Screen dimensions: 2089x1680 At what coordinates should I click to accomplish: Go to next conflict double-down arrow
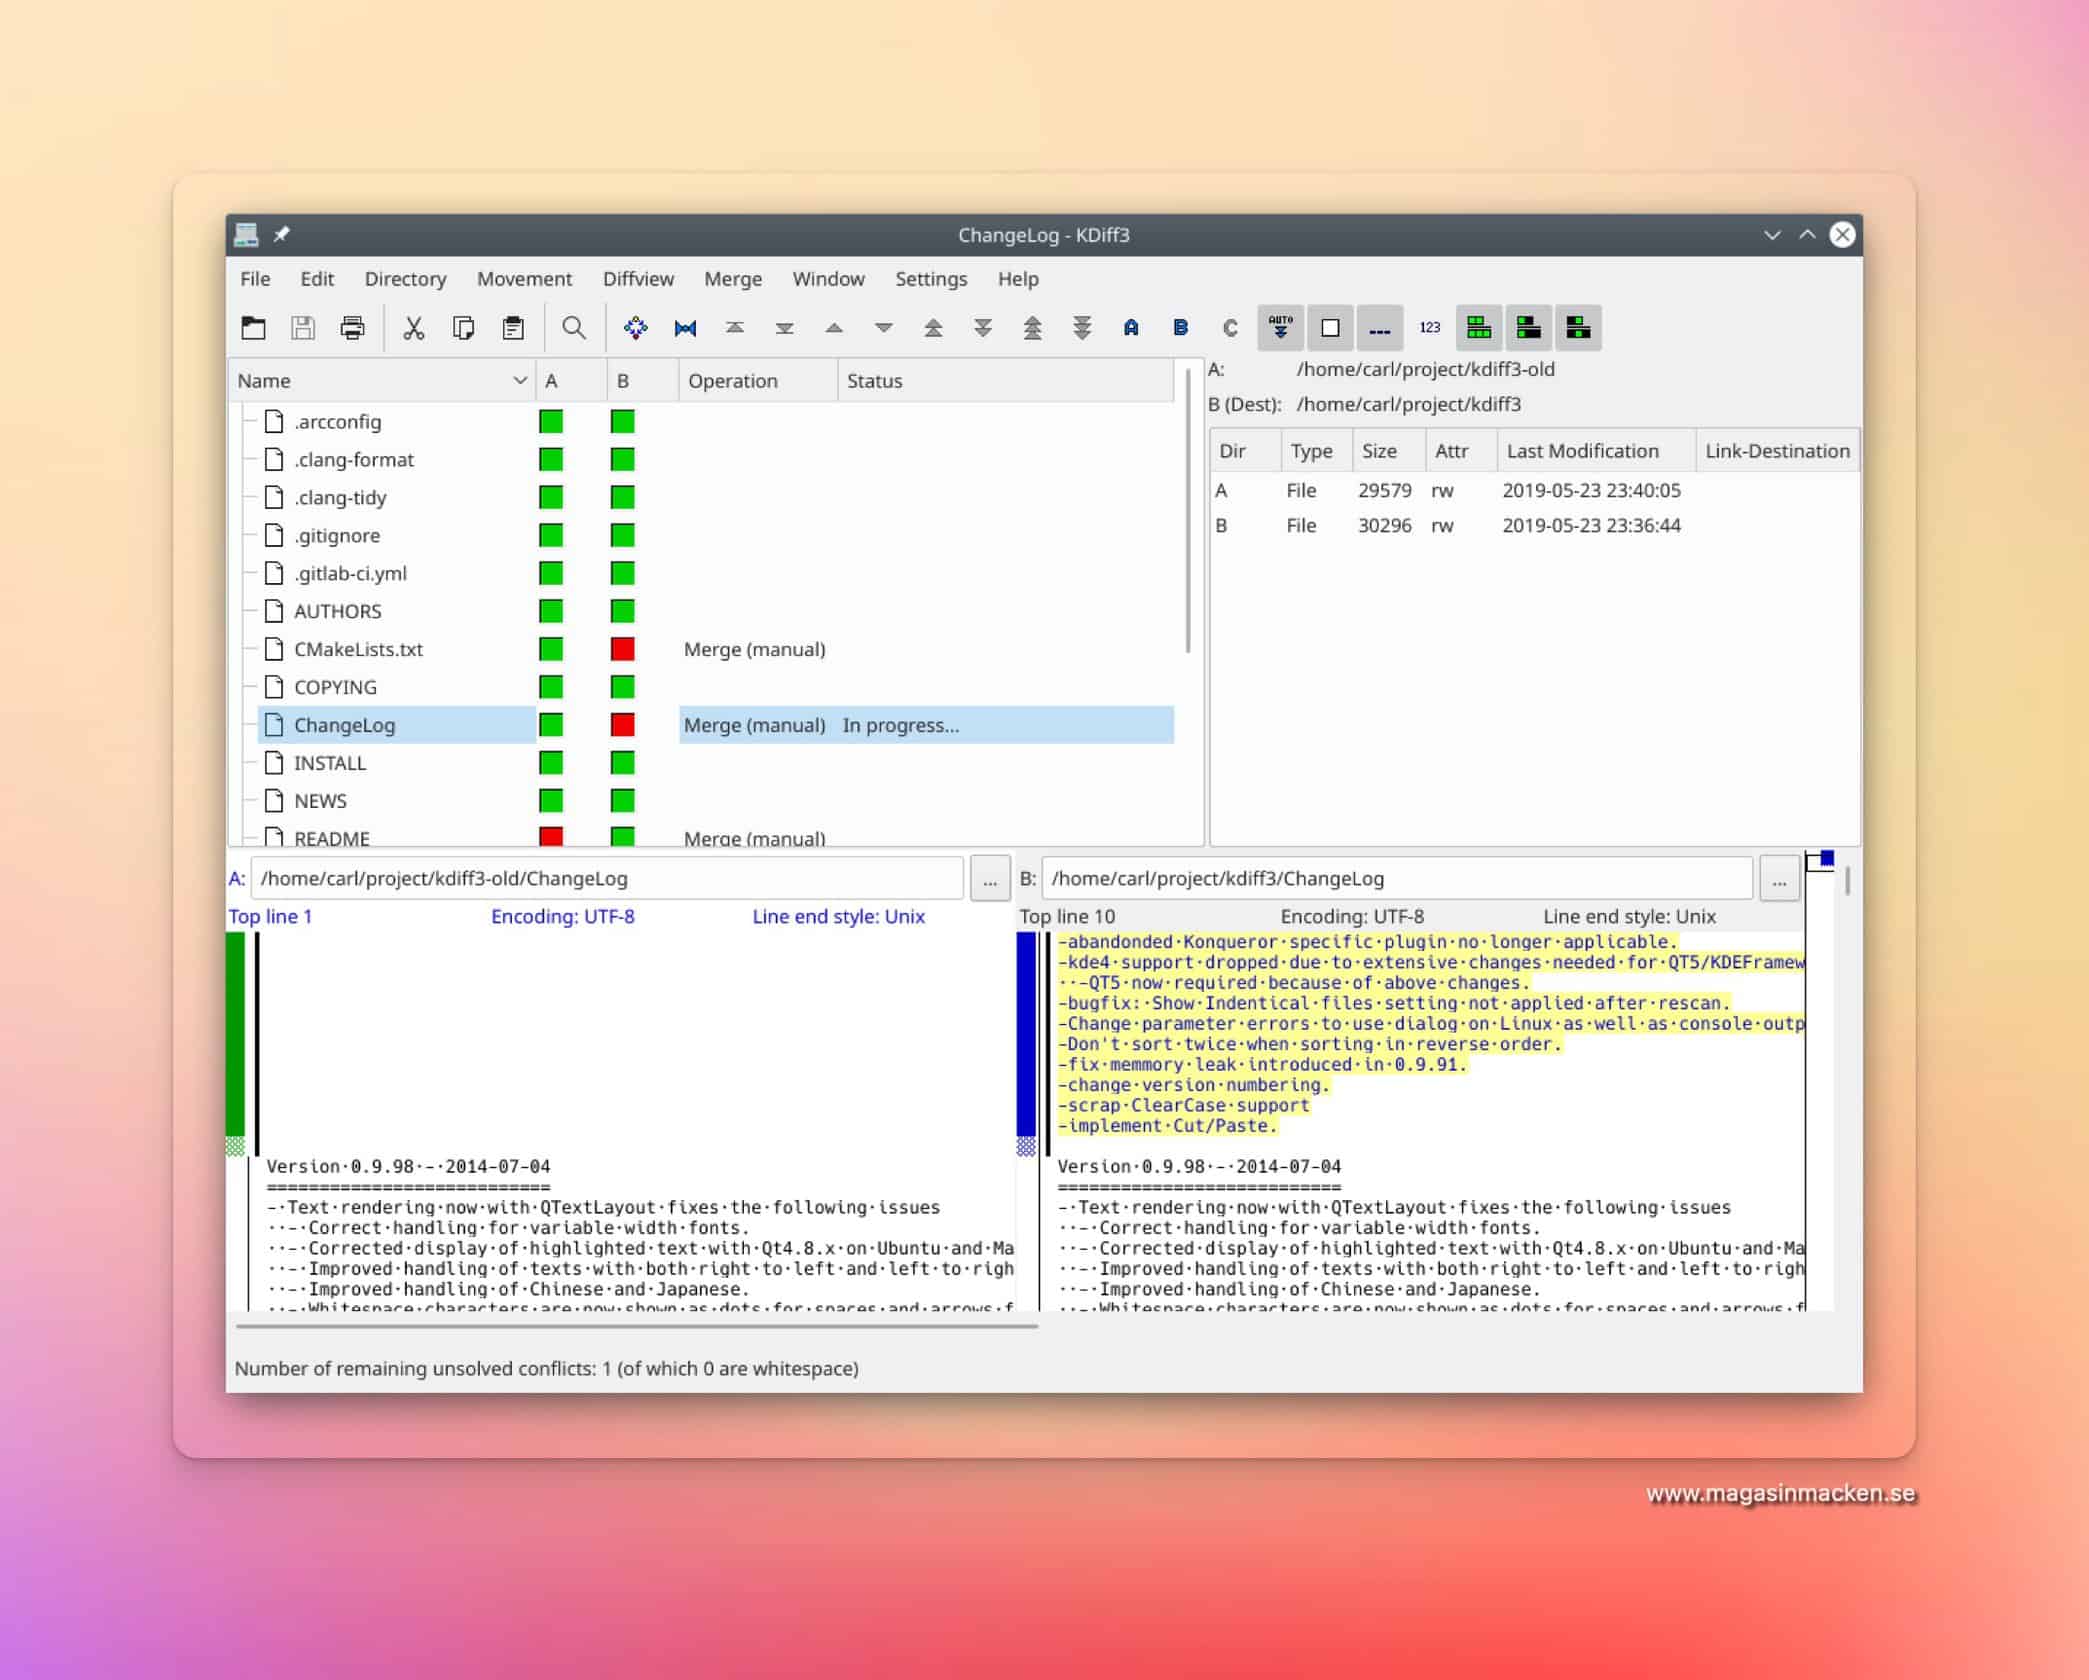point(983,328)
